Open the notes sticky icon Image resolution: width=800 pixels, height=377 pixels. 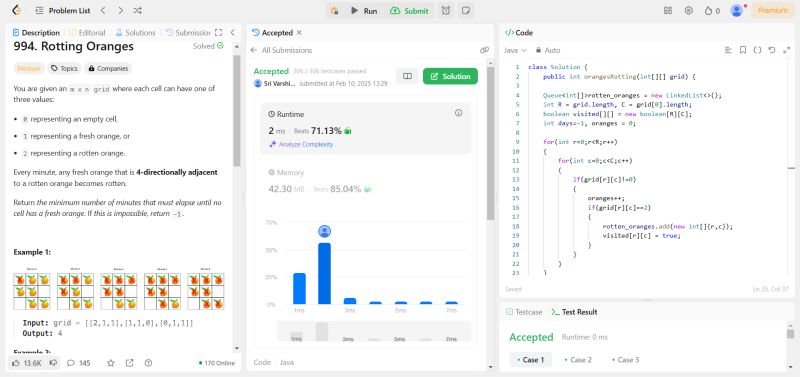[x=465, y=10]
